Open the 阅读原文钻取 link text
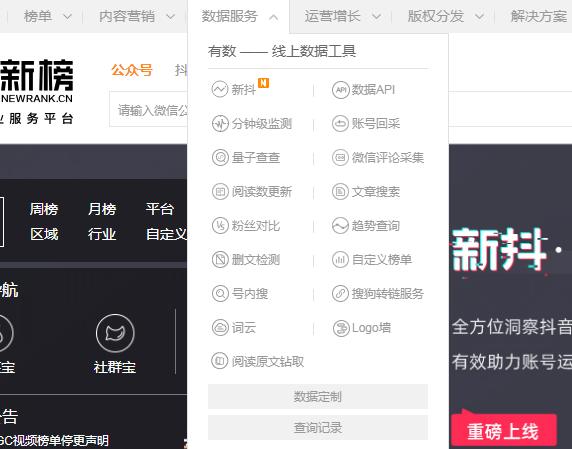Viewport: 572px width, 449px height. tap(268, 361)
